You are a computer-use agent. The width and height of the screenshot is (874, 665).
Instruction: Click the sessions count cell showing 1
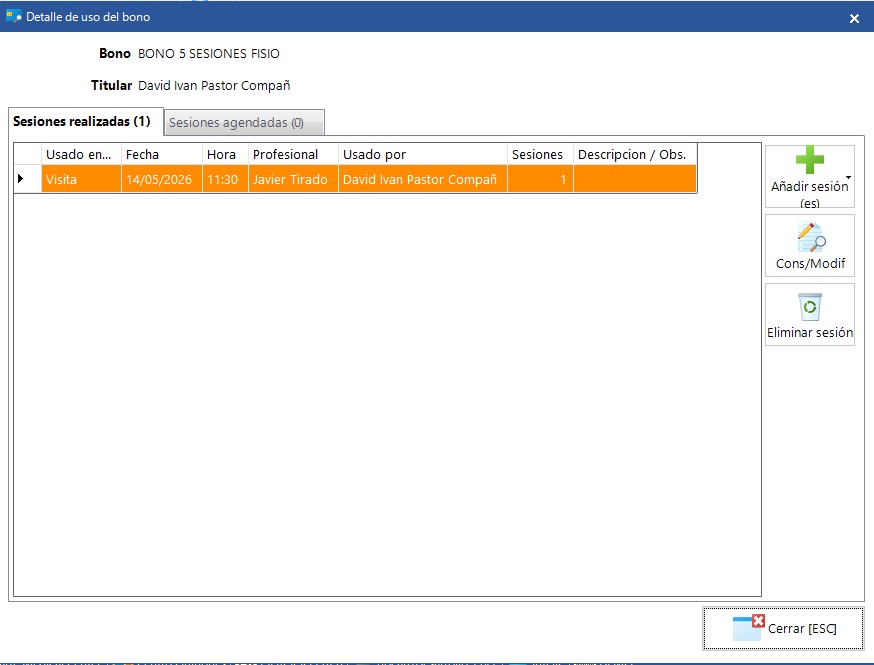tap(540, 179)
